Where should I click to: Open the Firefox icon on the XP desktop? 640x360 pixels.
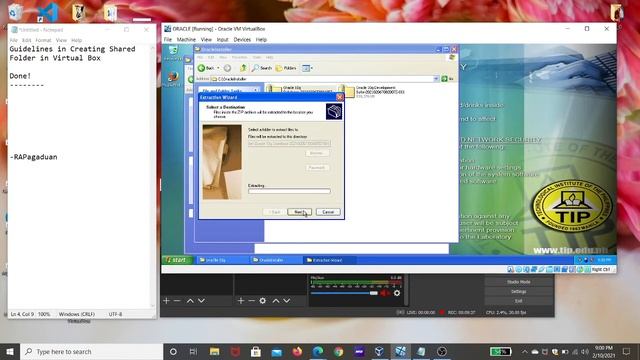click(173, 78)
